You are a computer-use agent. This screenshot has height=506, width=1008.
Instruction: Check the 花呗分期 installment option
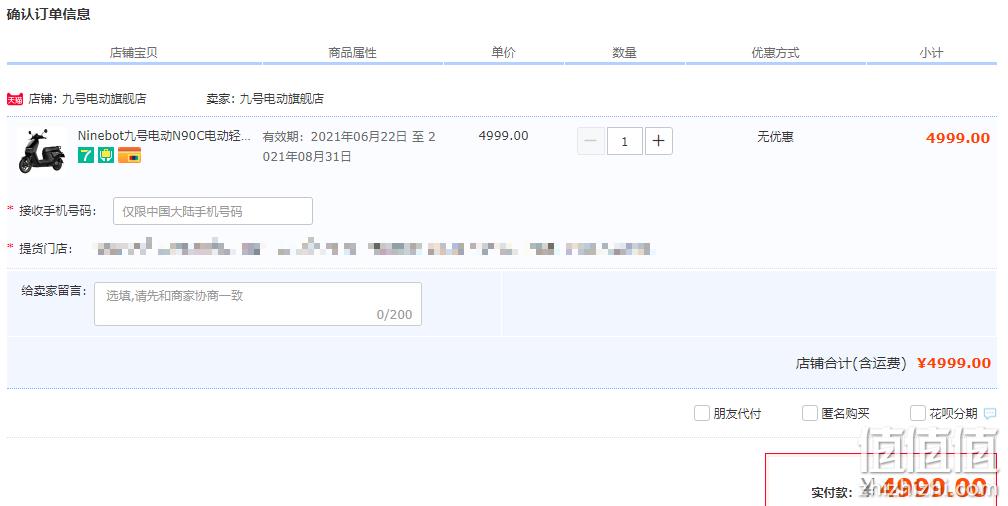pyautogui.click(x=917, y=413)
